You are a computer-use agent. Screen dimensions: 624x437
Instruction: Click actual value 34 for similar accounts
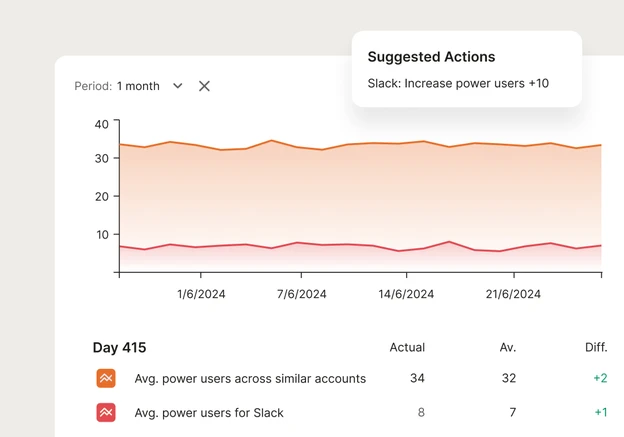[x=417, y=378]
